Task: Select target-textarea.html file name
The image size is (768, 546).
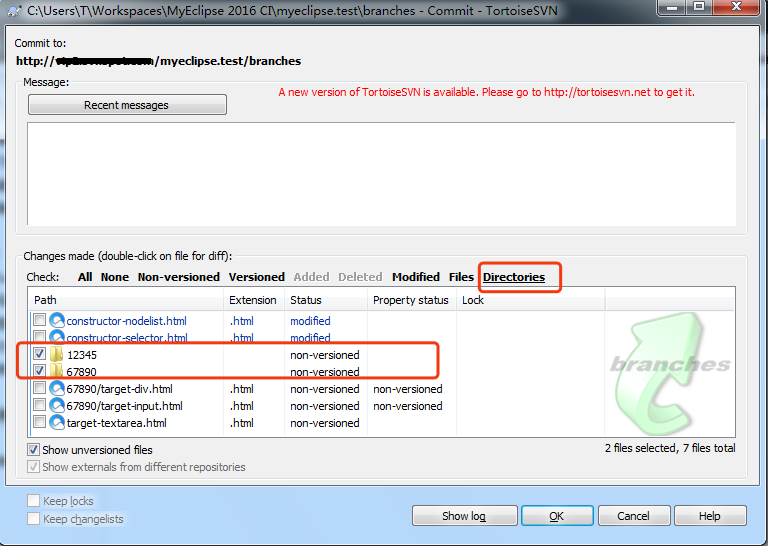Action: coord(117,423)
